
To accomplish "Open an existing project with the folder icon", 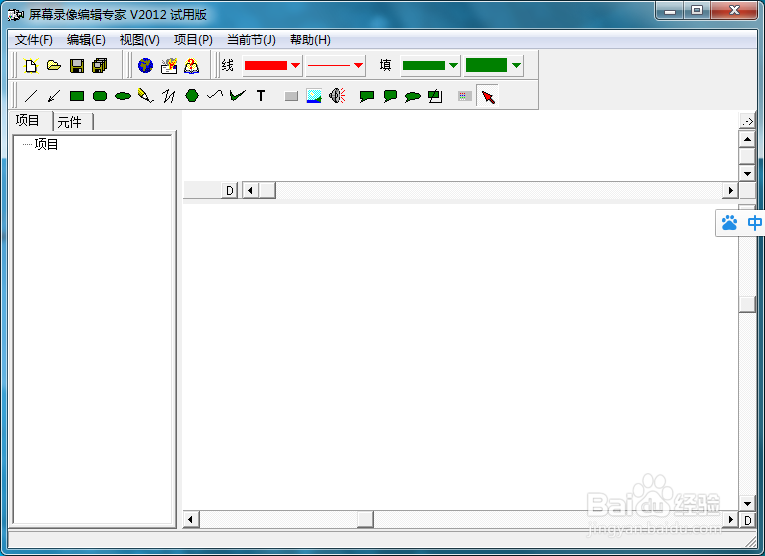I will click(54, 65).
